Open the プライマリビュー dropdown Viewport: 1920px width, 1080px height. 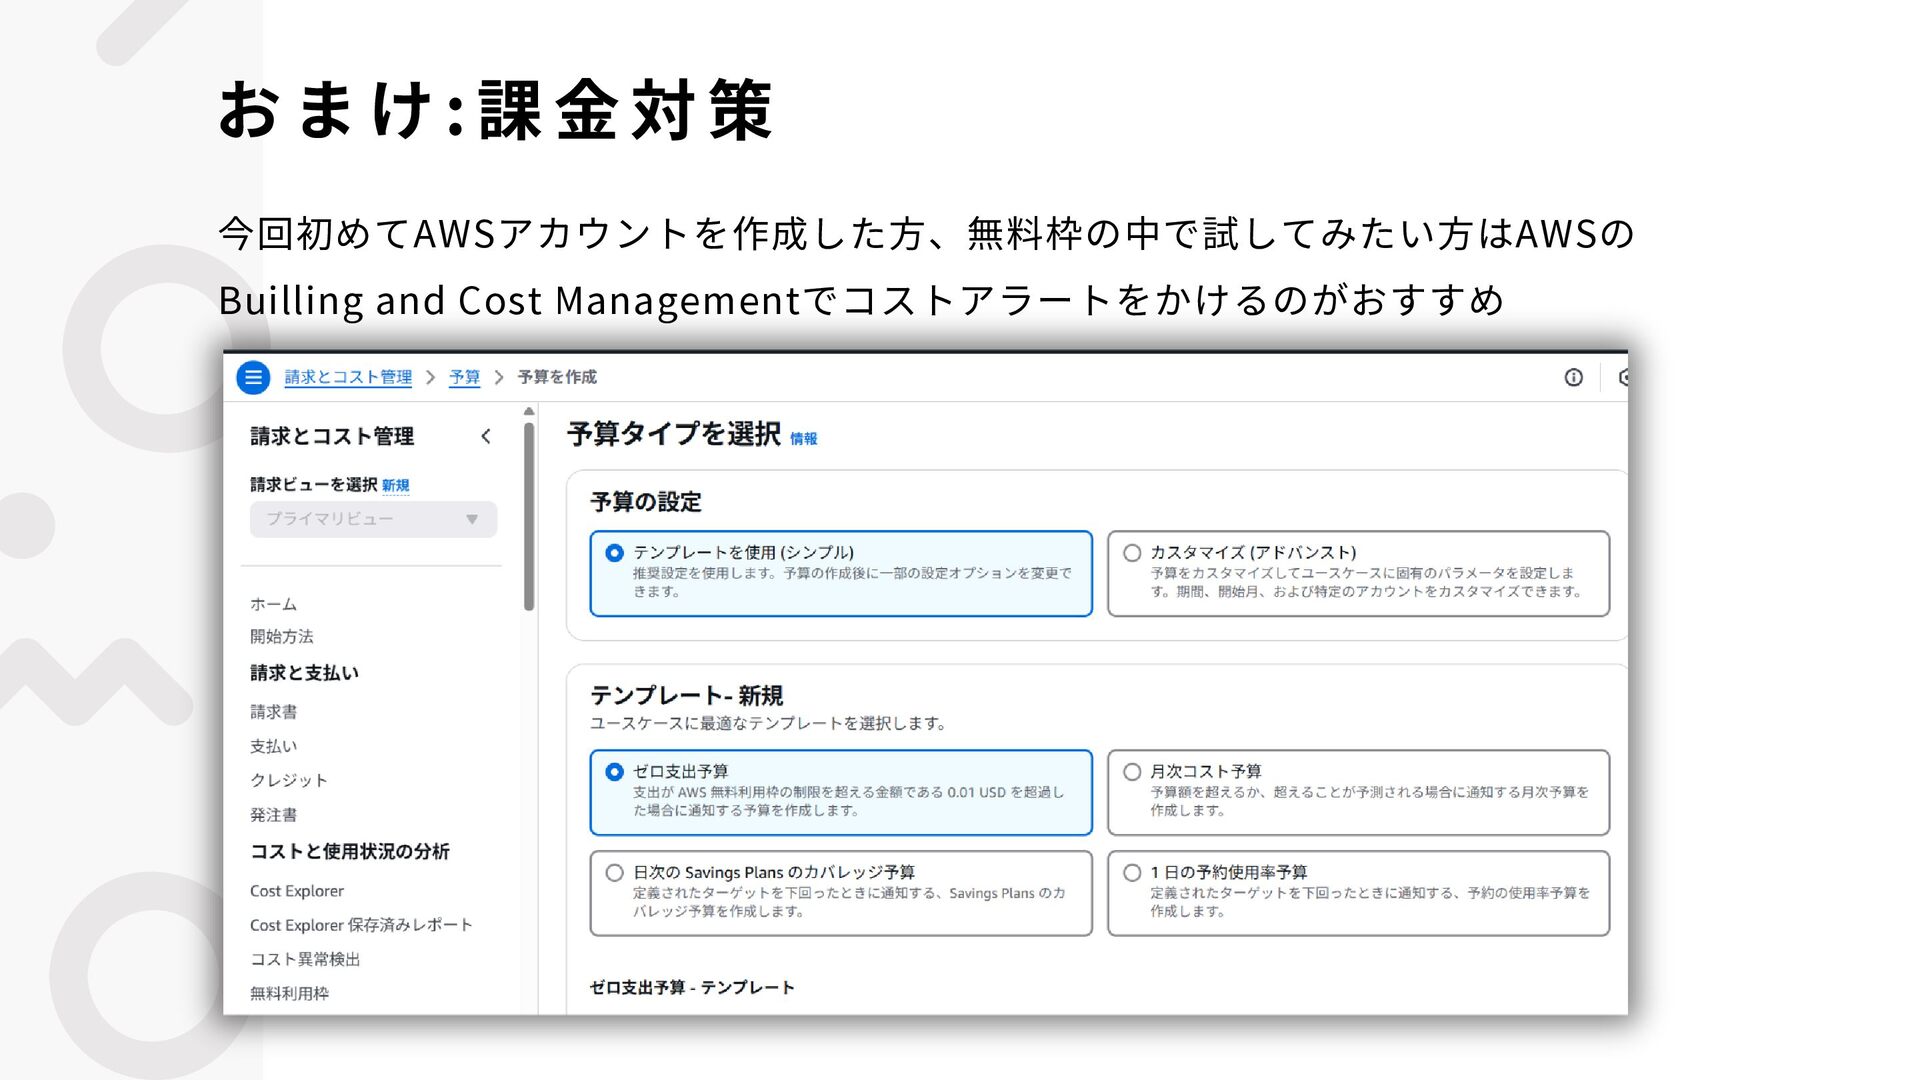373,519
